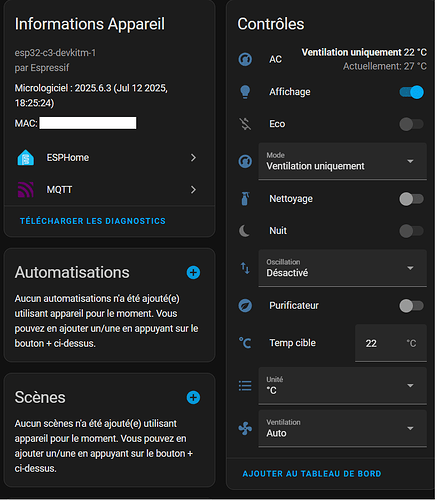Expand the Unité selector
The height and width of the screenshot is (500, 438).
tap(344, 387)
